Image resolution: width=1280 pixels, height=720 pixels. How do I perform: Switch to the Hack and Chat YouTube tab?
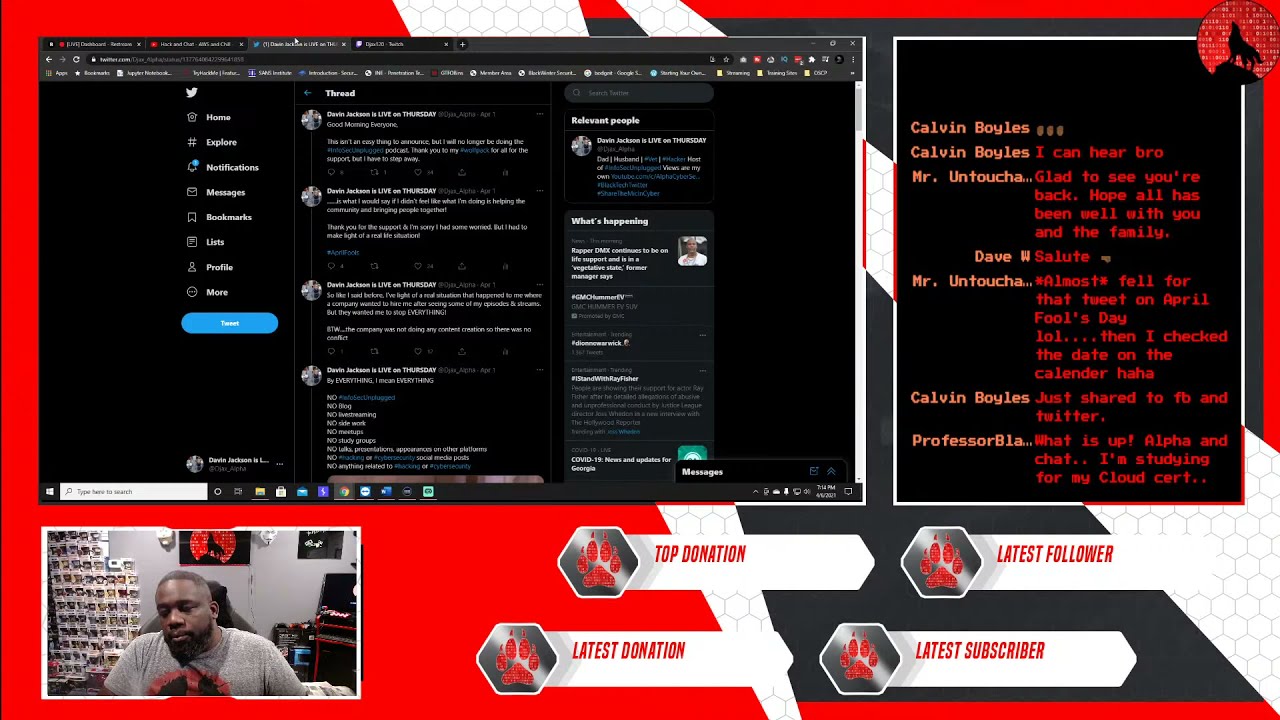tap(197, 44)
